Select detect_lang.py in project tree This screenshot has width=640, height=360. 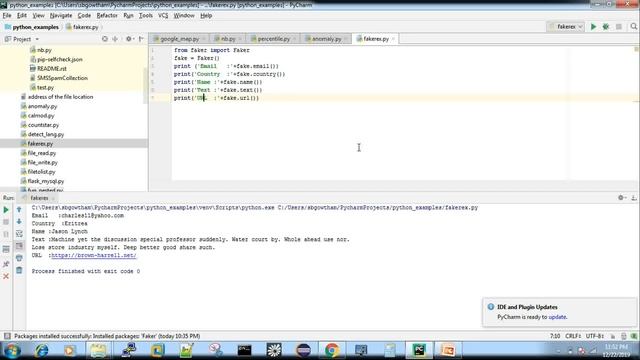(46, 134)
